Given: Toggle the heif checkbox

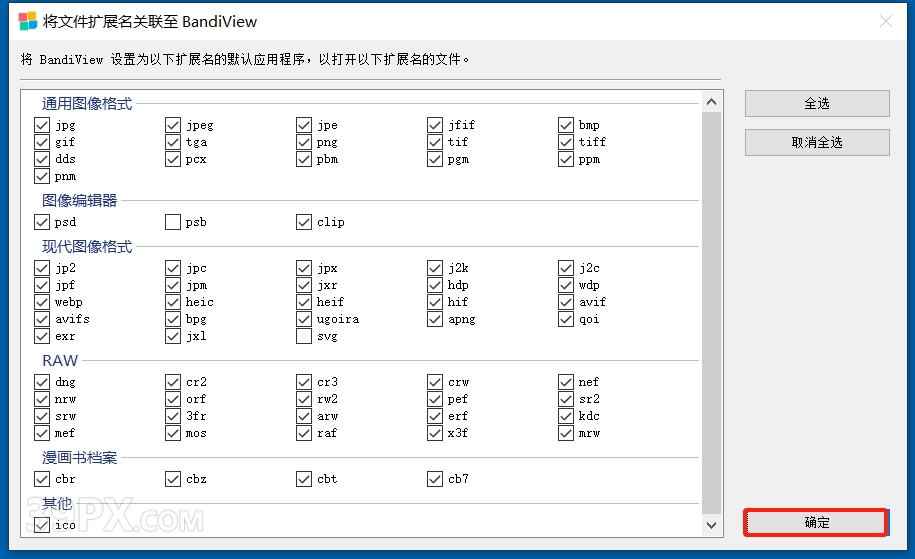Looking at the screenshot, I should coord(304,302).
